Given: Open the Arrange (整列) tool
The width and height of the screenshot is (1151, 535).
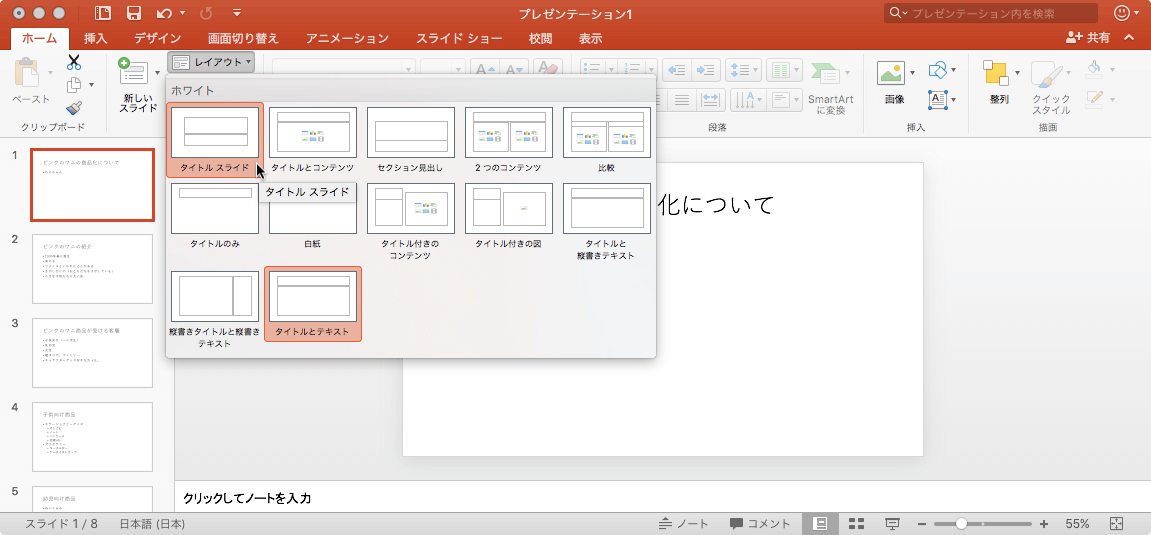Looking at the screenshot, I should click(996, 74).
